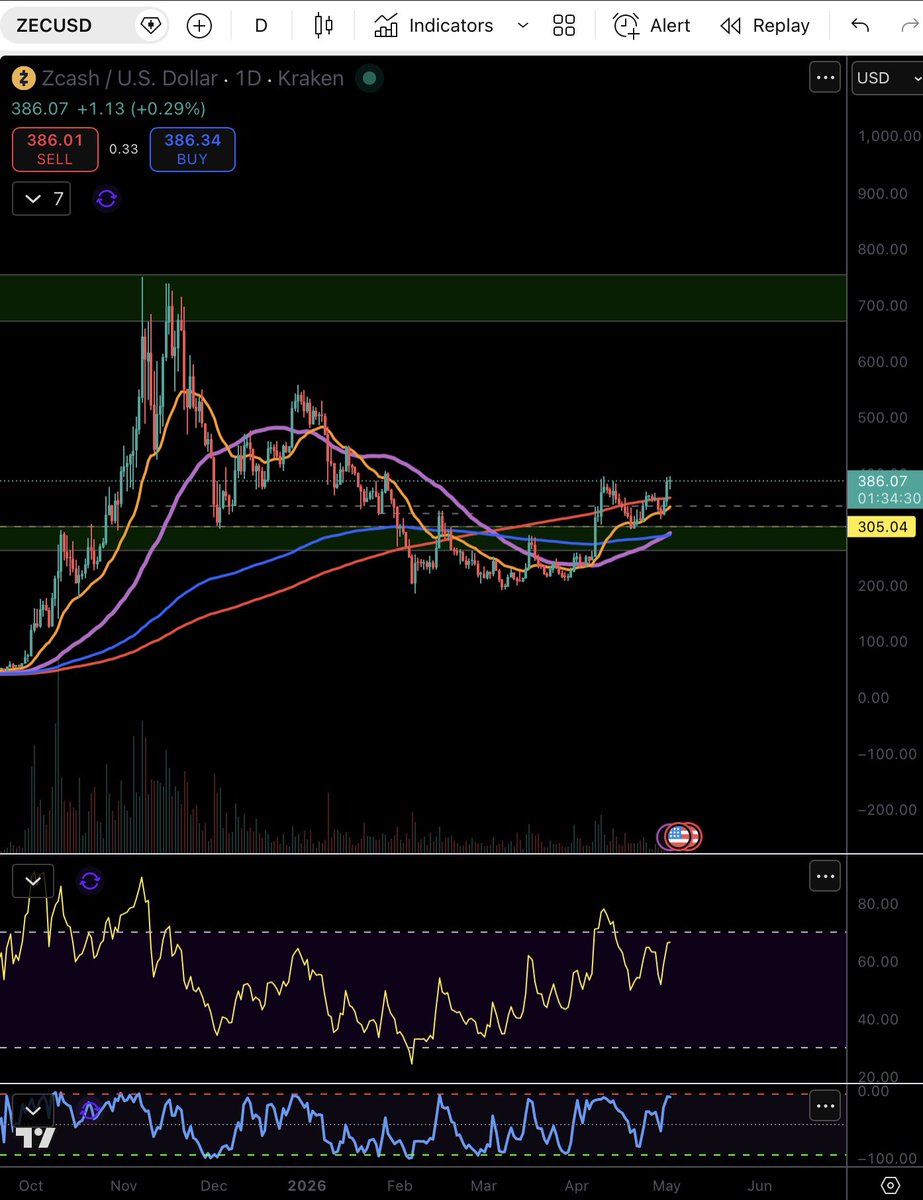This screenshot has width=923, height=1200.
Task: Click the diamond premium icon beside ZECUSD
Action: (150, 25)
